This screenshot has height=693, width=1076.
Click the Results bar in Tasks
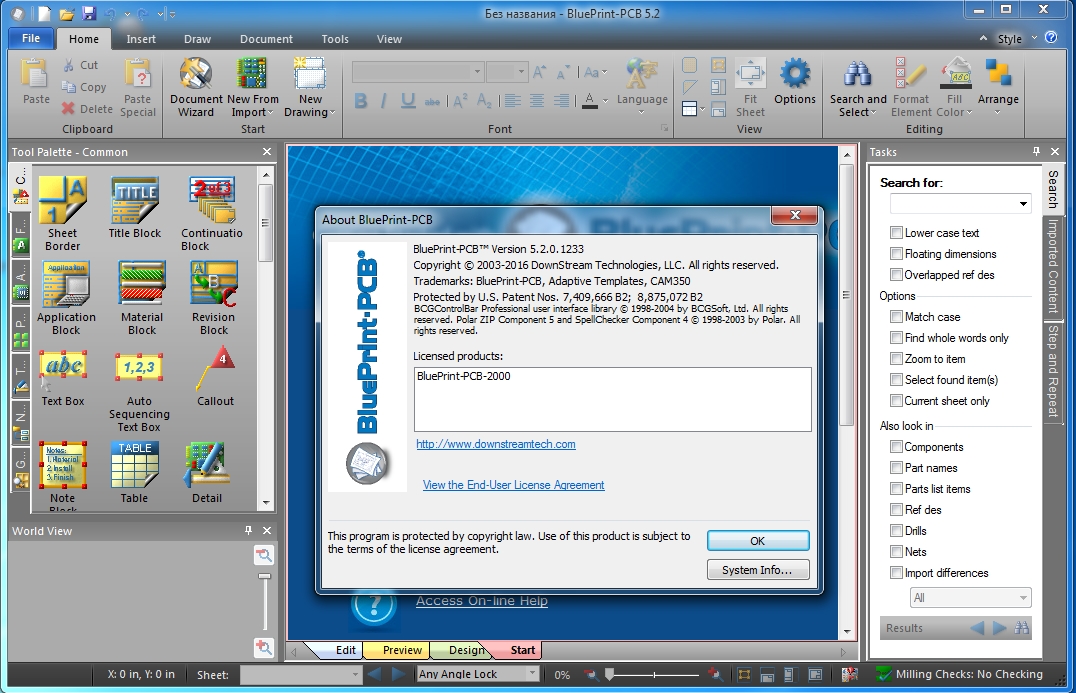point(955,628)
